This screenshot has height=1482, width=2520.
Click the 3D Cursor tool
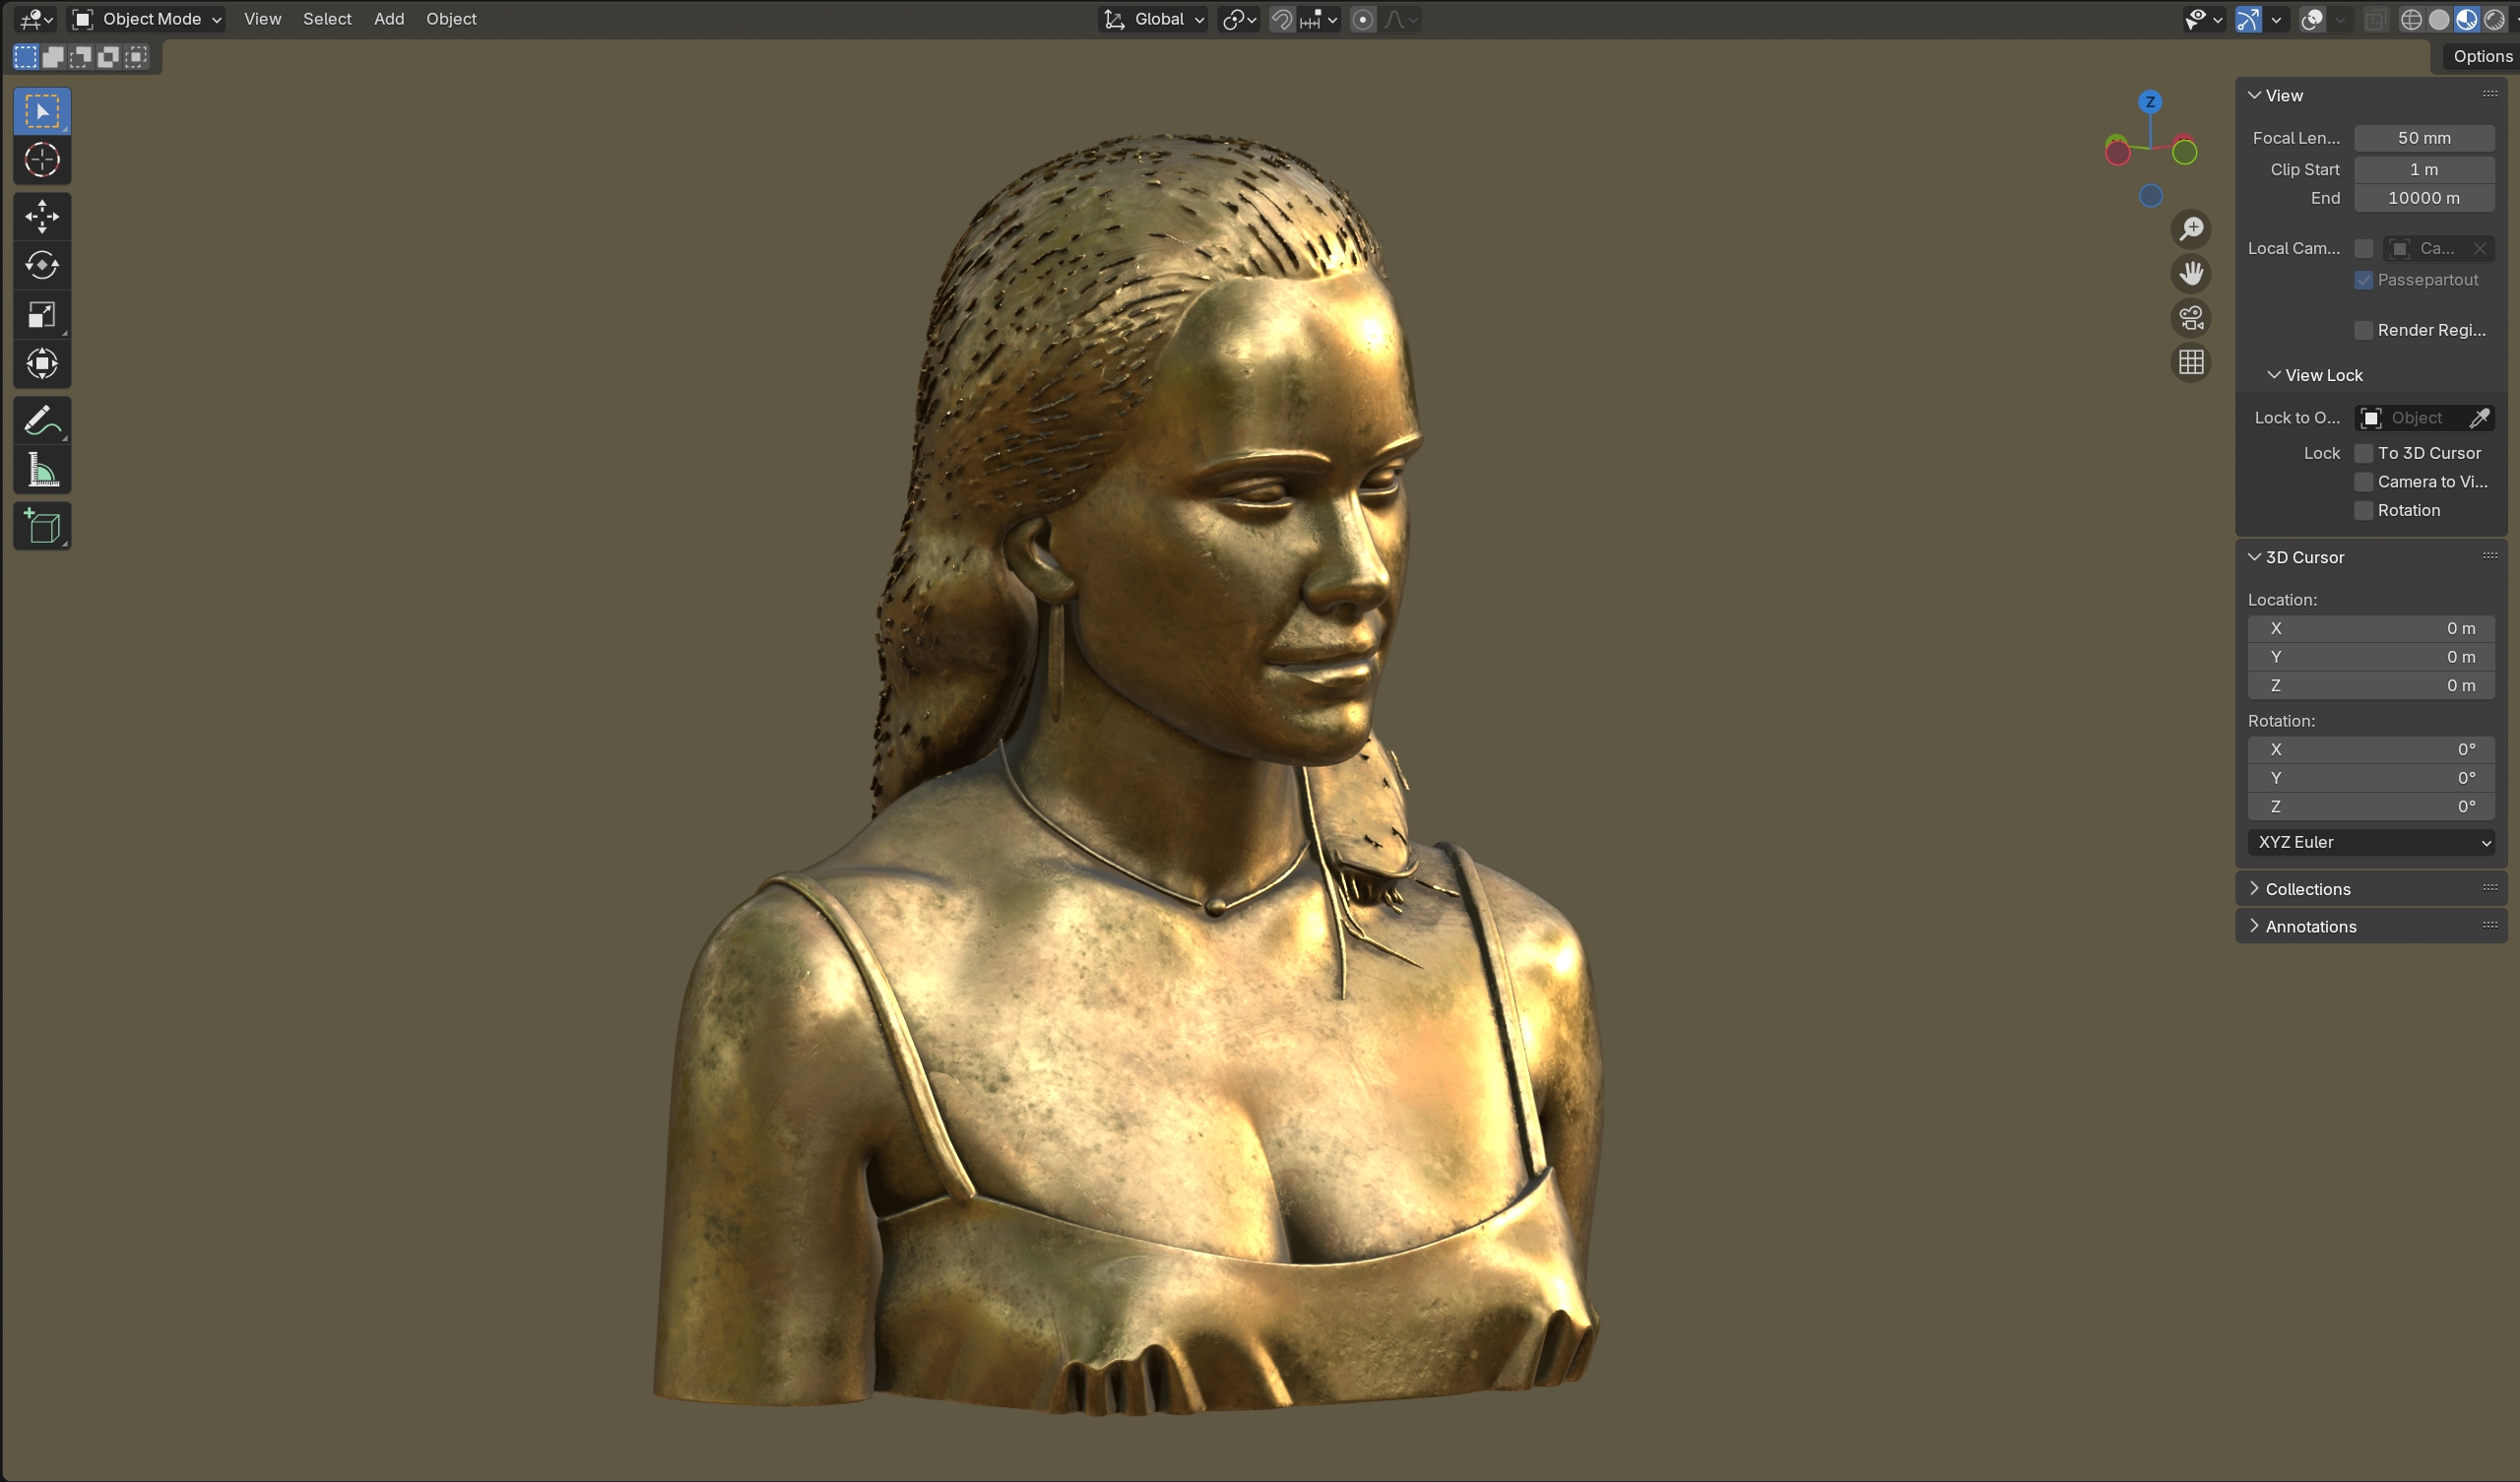pyautogui.click(x=42, y=160)
